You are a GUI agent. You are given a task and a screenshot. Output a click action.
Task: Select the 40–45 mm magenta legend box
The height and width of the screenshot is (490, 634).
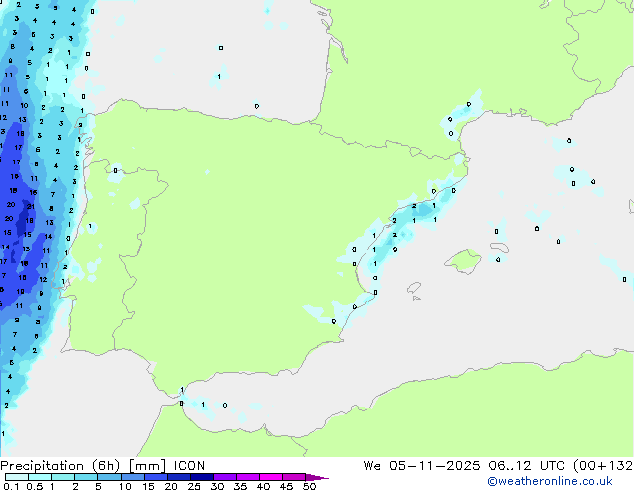pos(271,477)
